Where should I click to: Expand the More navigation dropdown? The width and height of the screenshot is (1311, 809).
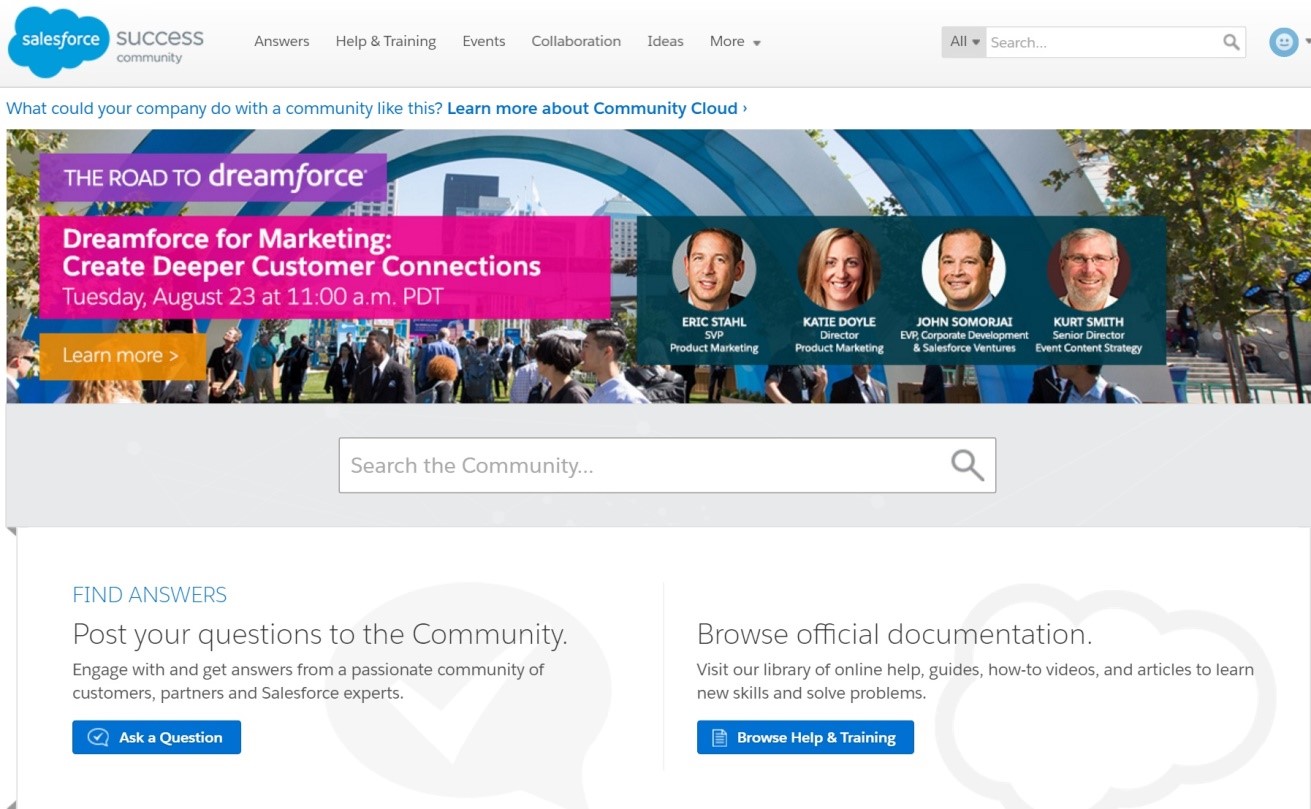tap(735, 41)
